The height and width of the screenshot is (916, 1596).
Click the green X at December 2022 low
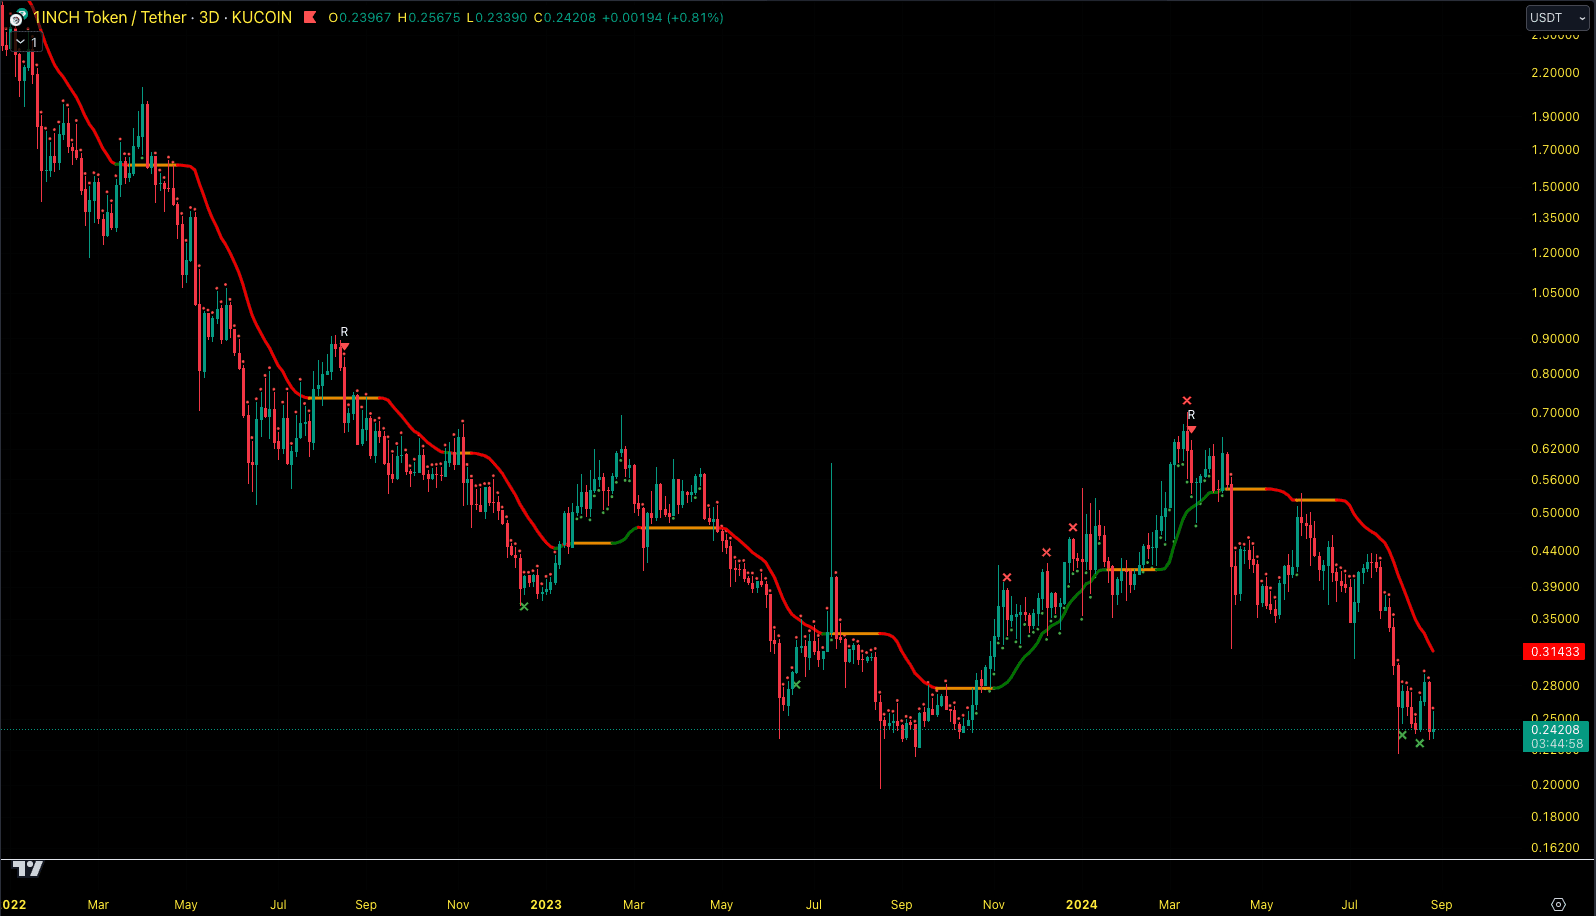point(524,606)
